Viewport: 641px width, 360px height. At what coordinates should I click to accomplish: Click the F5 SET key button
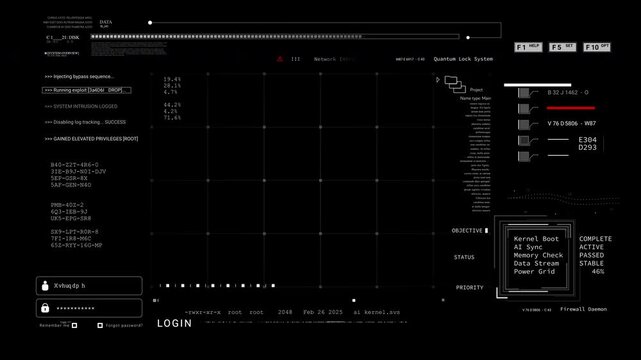[563, 47]
